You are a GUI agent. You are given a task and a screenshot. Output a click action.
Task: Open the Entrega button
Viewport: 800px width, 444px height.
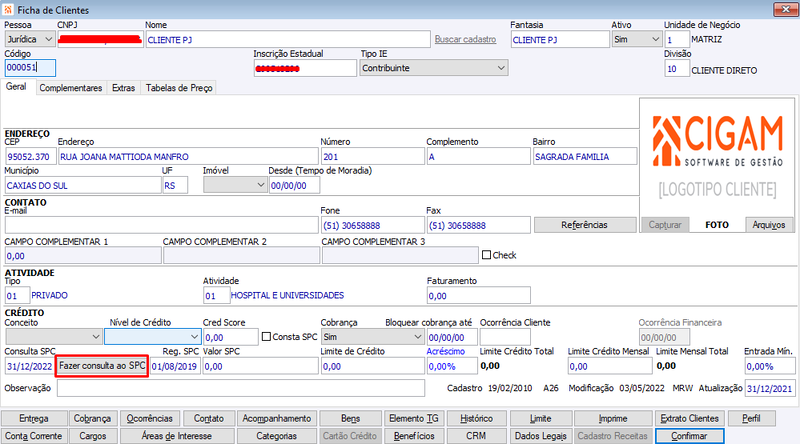click(x=34, y=418)
